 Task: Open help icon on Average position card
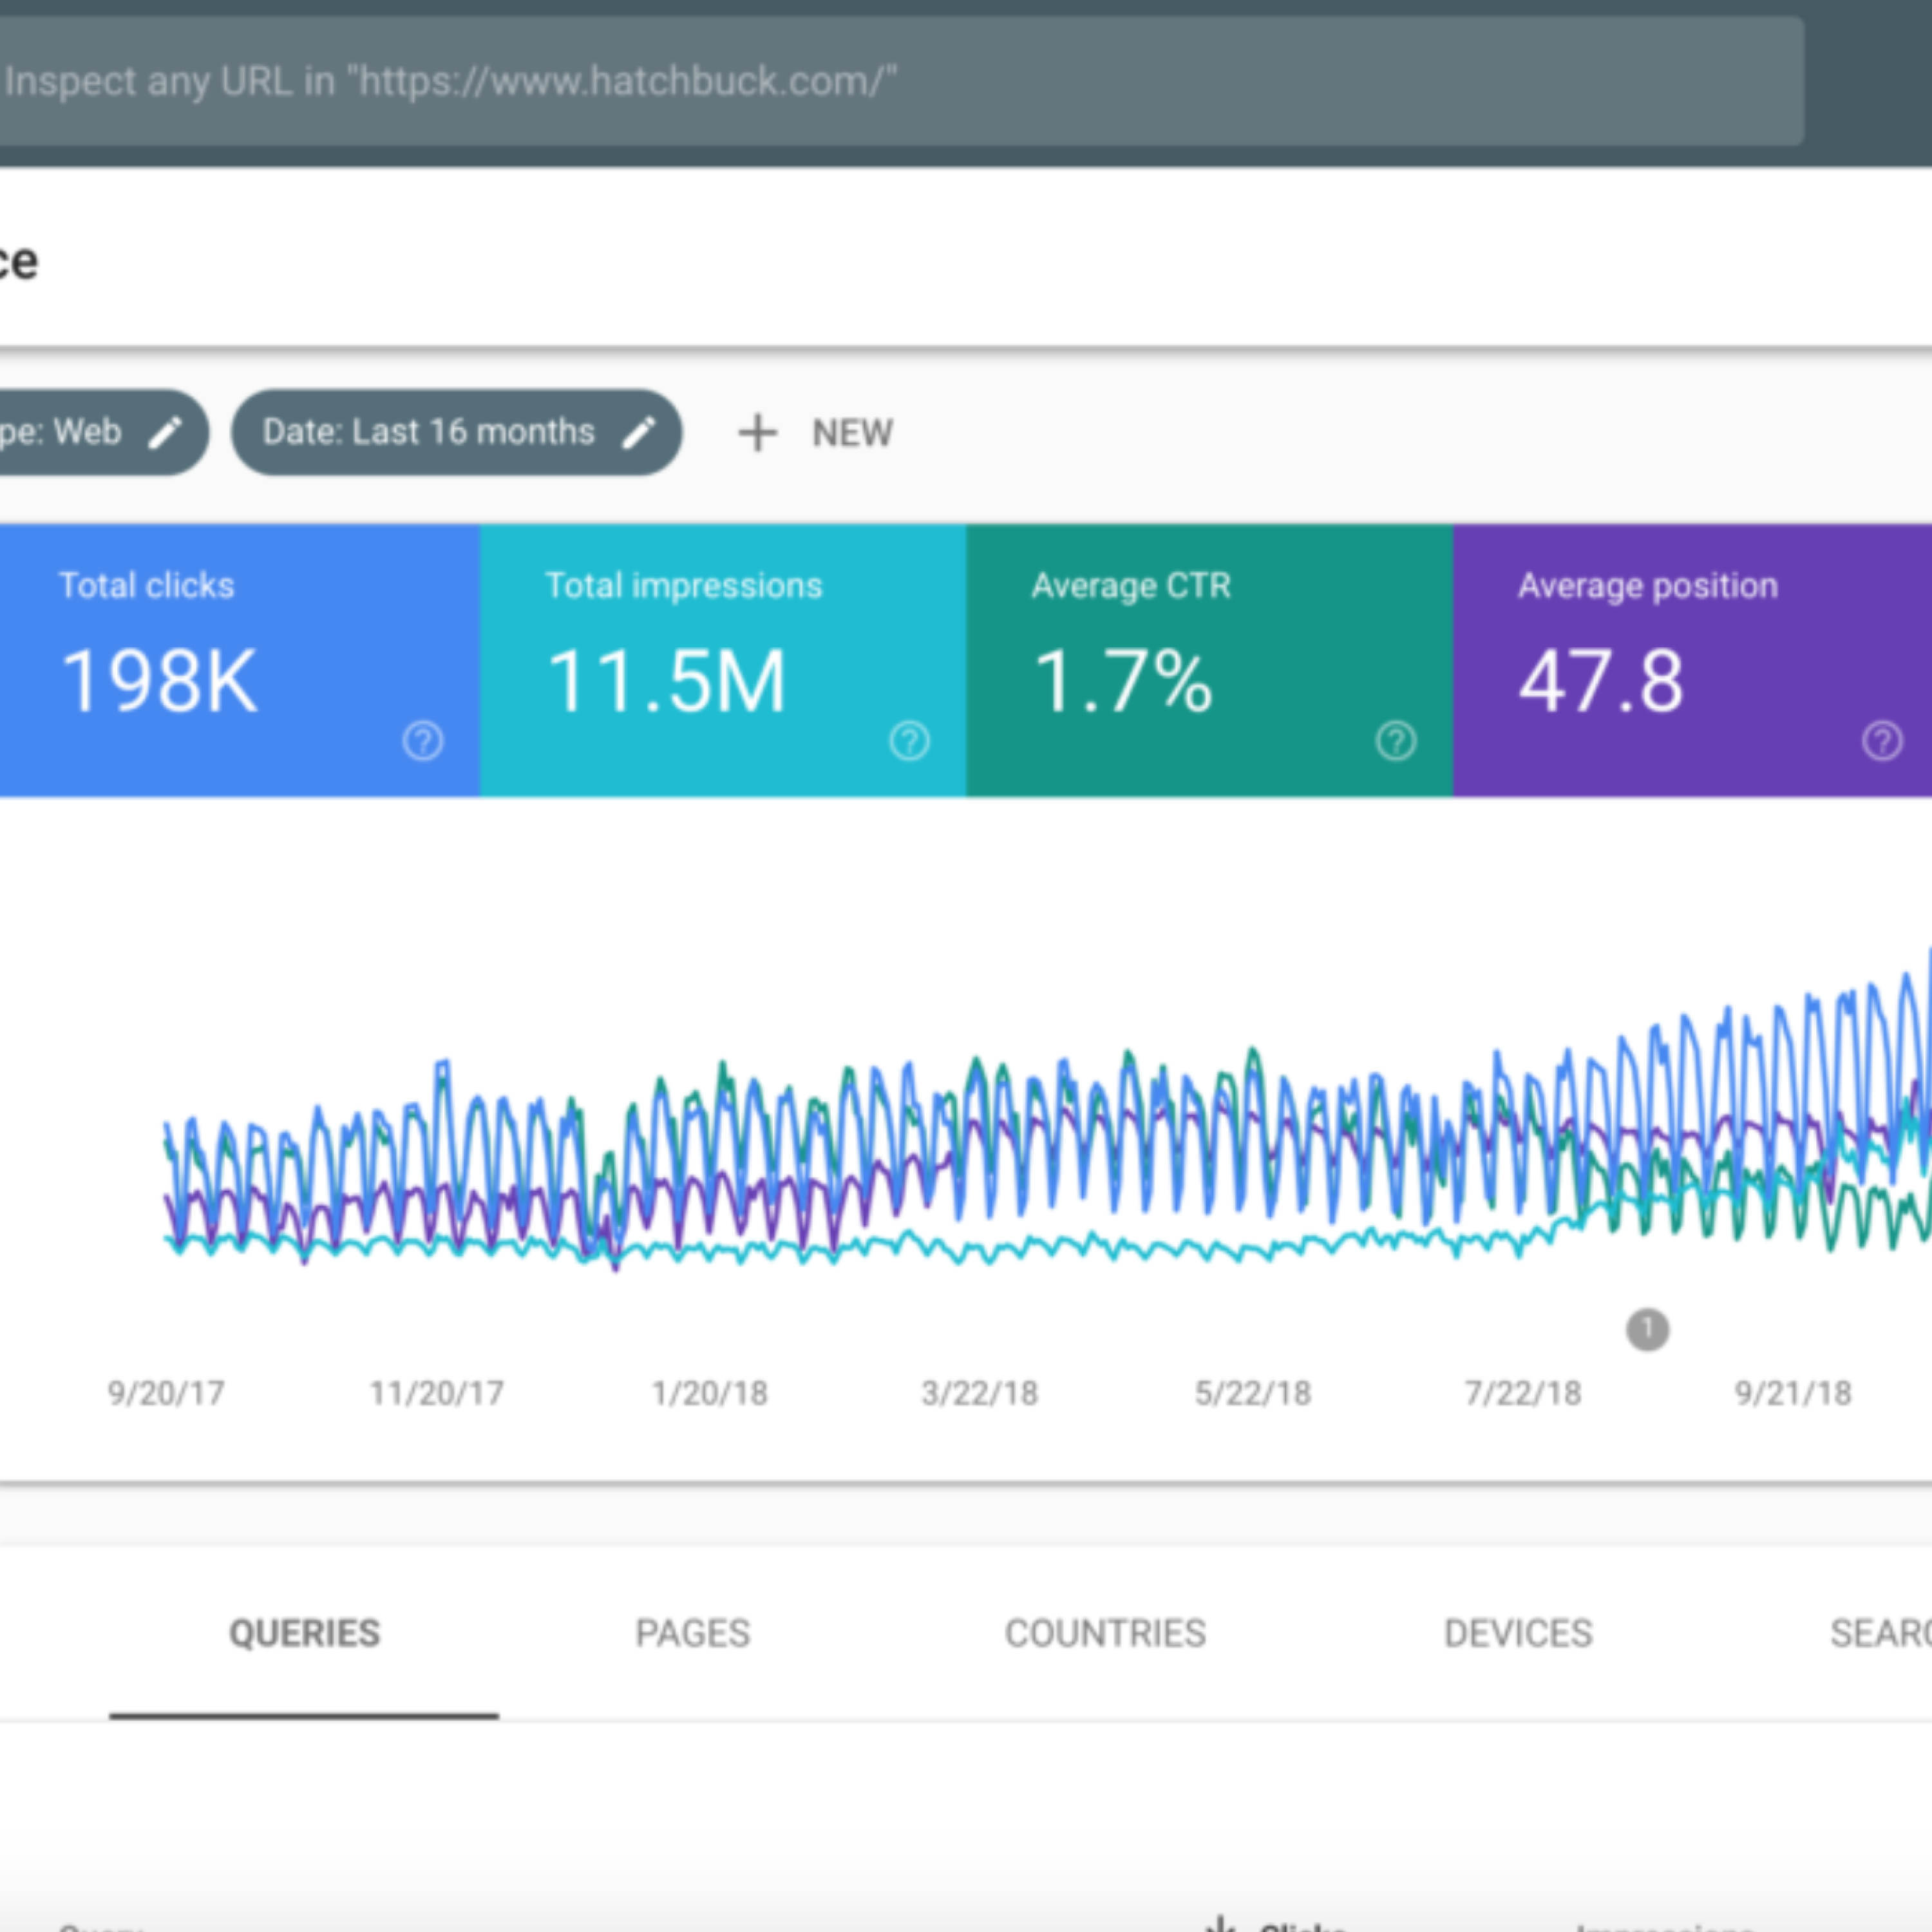click(x=1882, y=741)
